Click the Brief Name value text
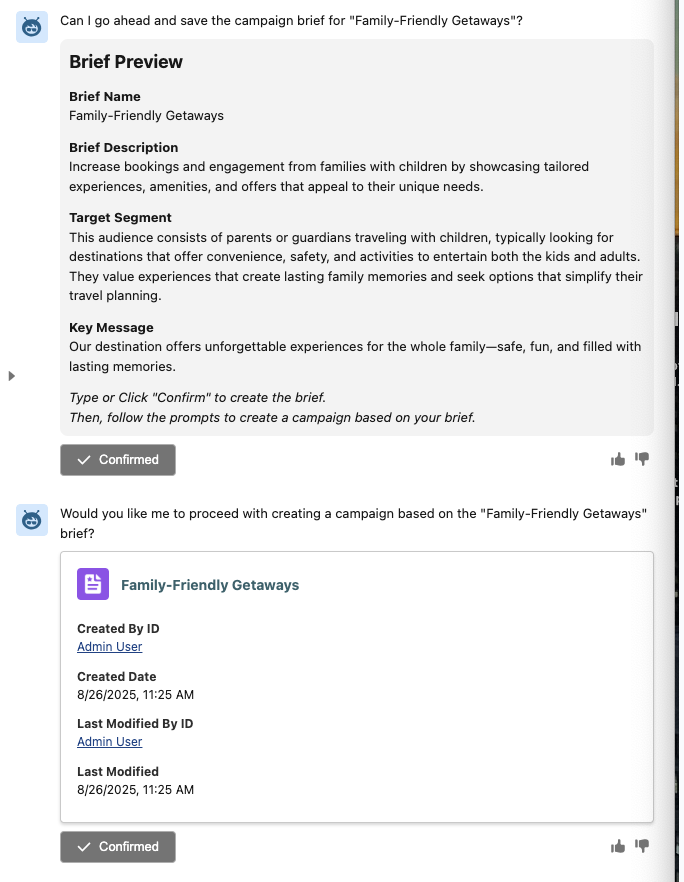The height and width of the screenshot is (882, 684). 146,115
